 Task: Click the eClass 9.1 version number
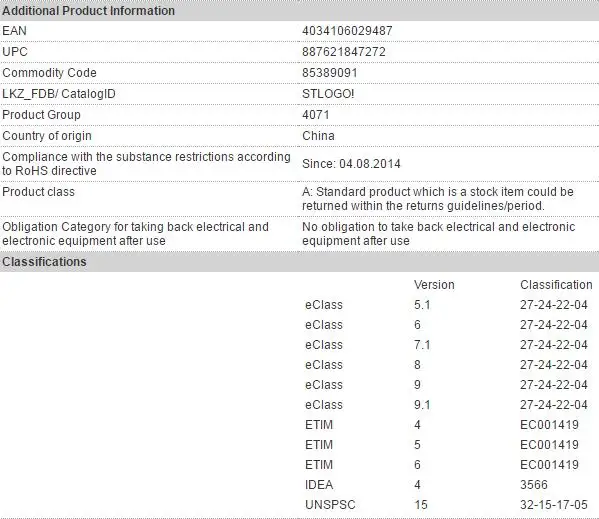click(422, 405)
